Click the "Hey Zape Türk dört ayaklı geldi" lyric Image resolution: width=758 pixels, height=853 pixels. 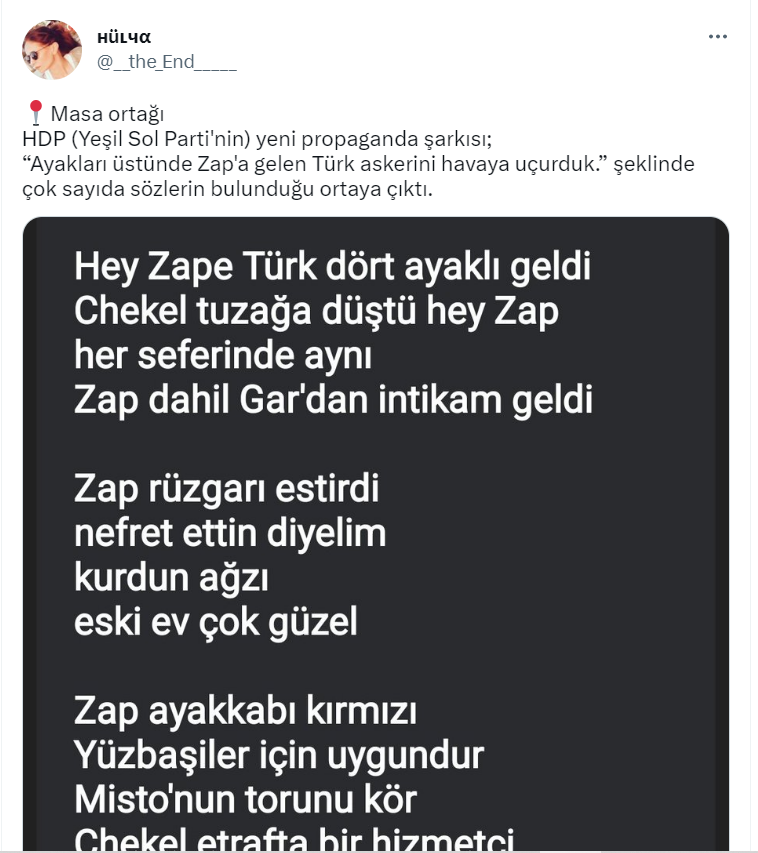(332, 268)
